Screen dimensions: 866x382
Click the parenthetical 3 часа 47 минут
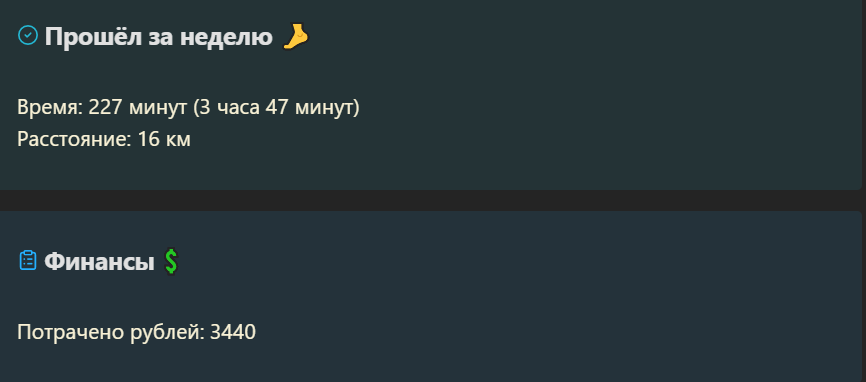(276, 107)
